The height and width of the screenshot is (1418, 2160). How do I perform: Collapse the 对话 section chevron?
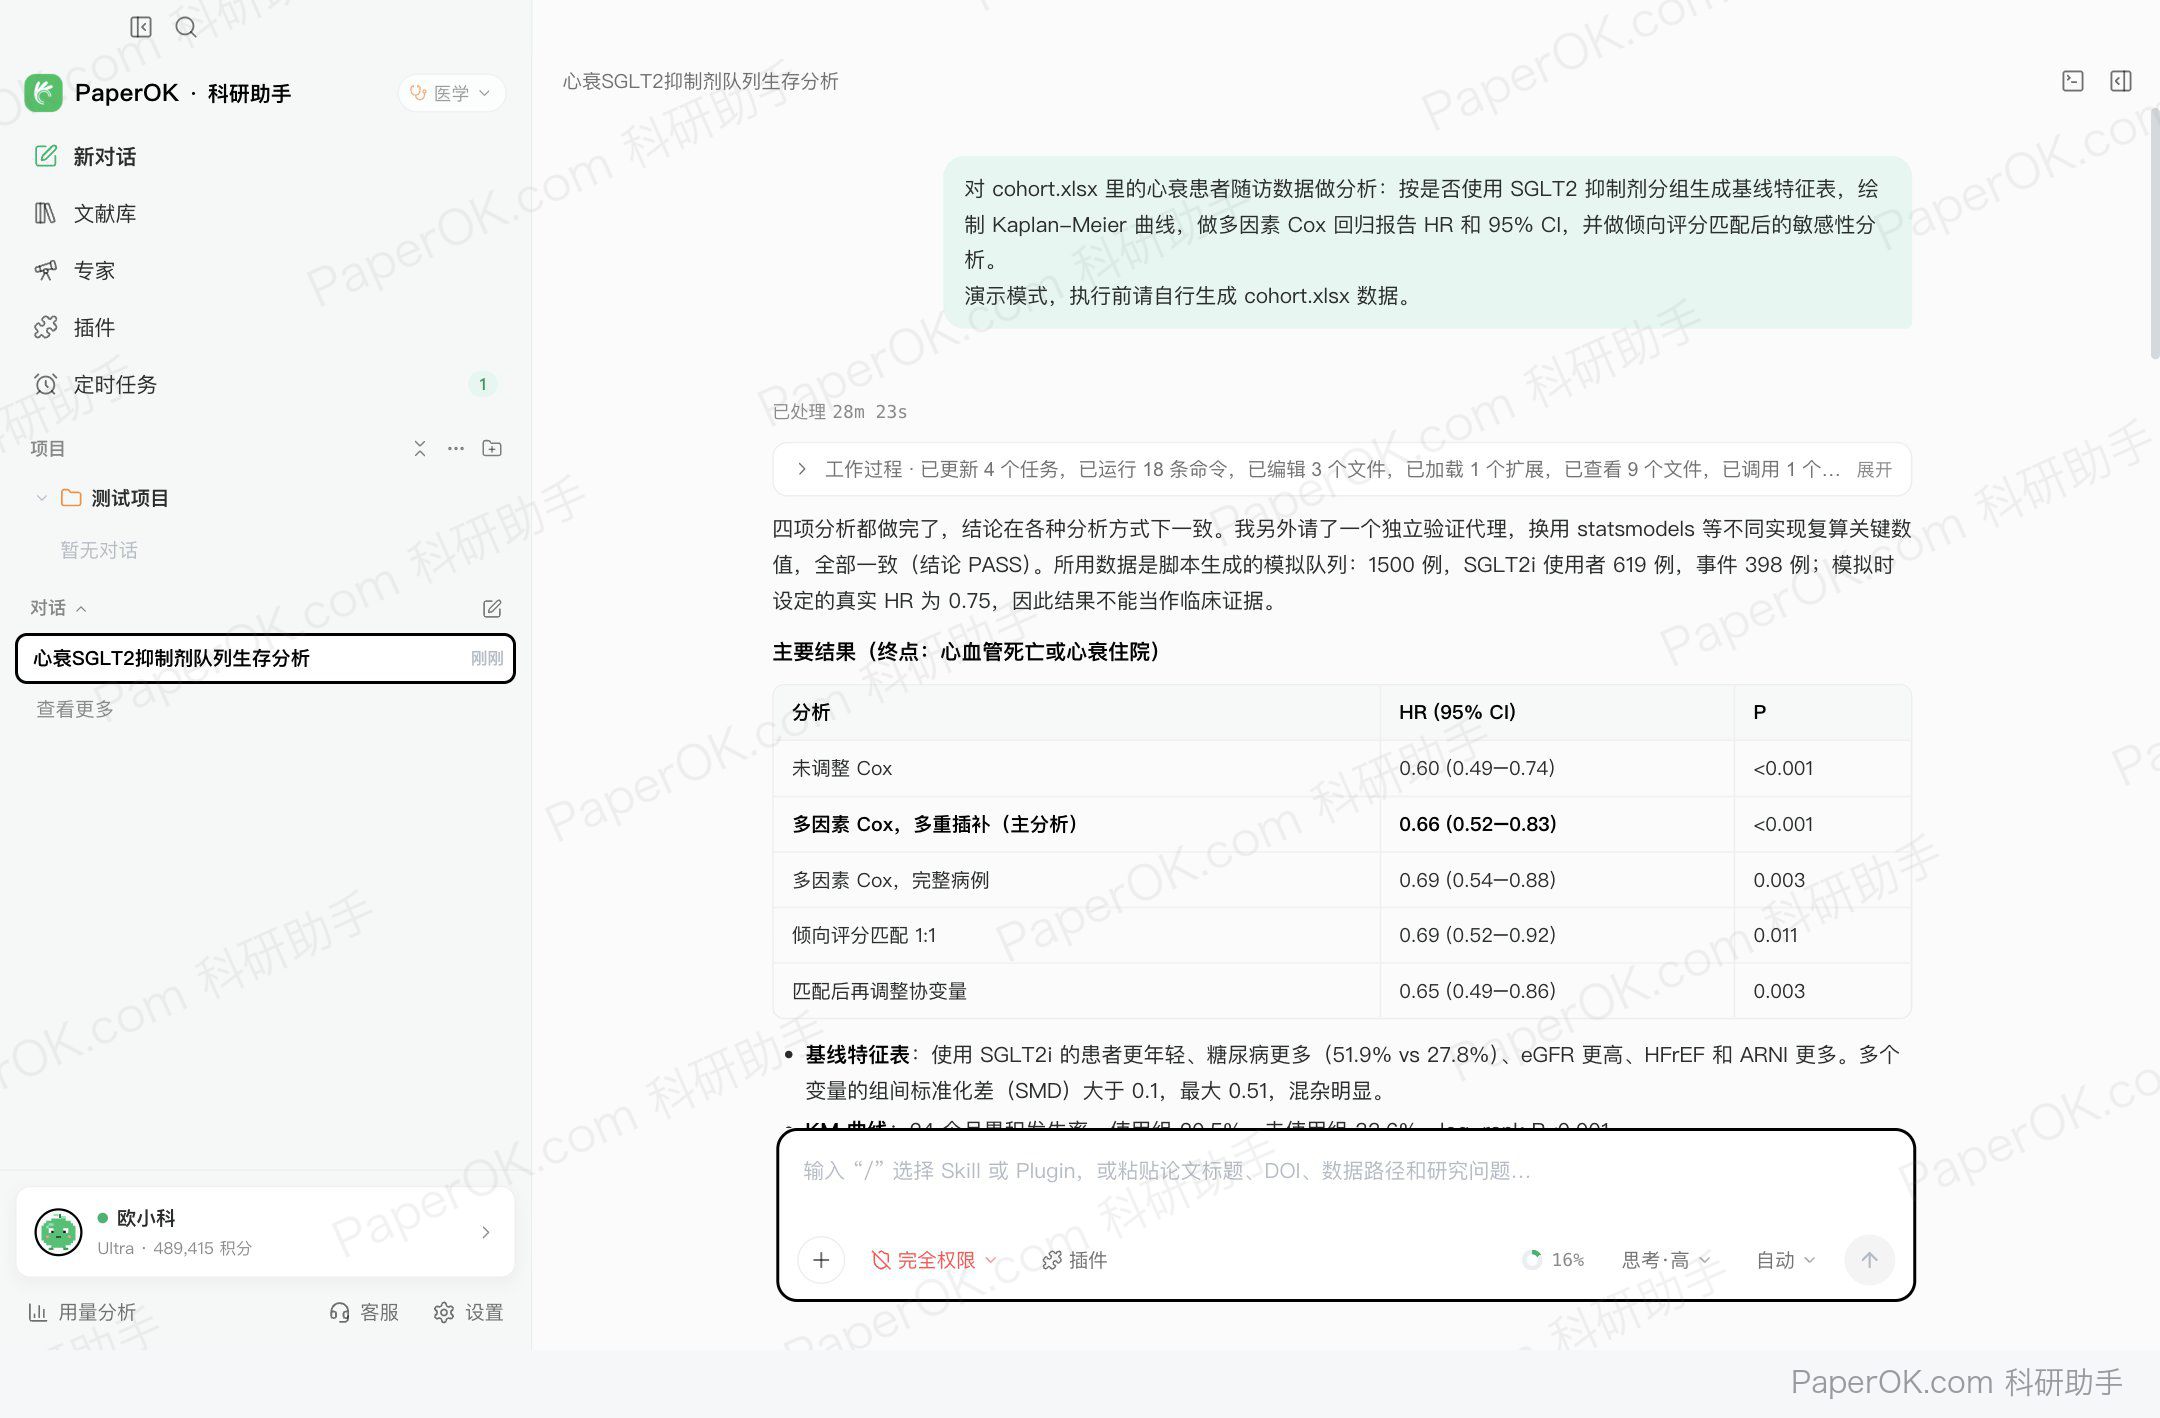point(82,608)
